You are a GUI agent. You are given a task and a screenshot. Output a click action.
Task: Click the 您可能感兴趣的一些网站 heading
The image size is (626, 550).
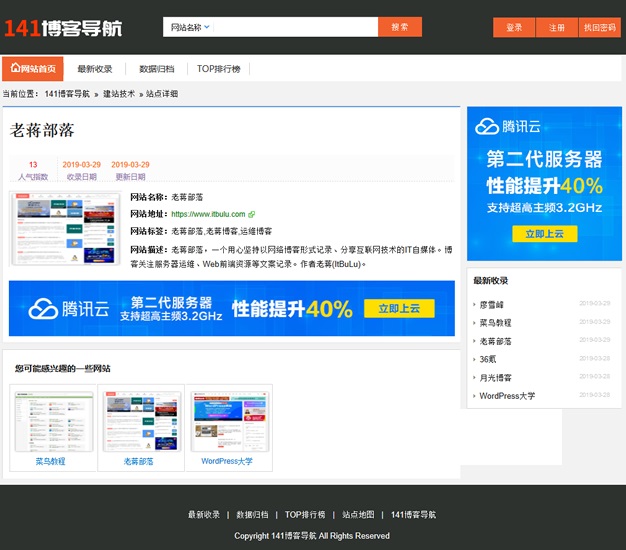[x=63, y=369]
